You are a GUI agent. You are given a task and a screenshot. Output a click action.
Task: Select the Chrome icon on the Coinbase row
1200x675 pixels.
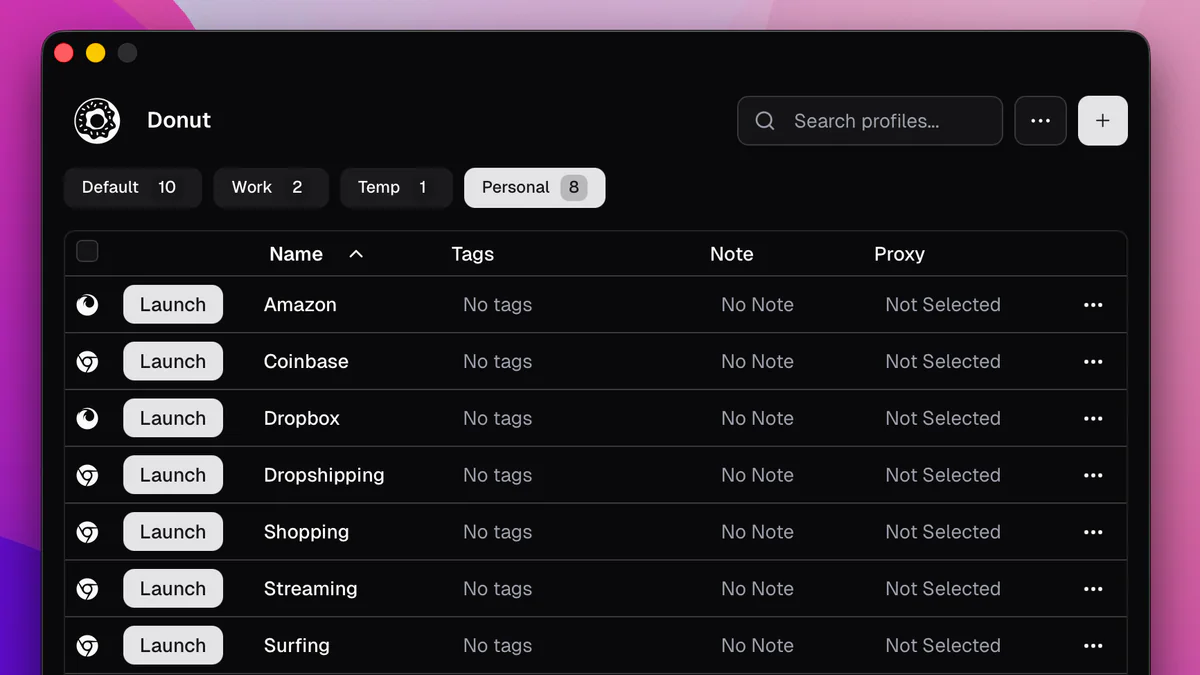pos(88,361)
